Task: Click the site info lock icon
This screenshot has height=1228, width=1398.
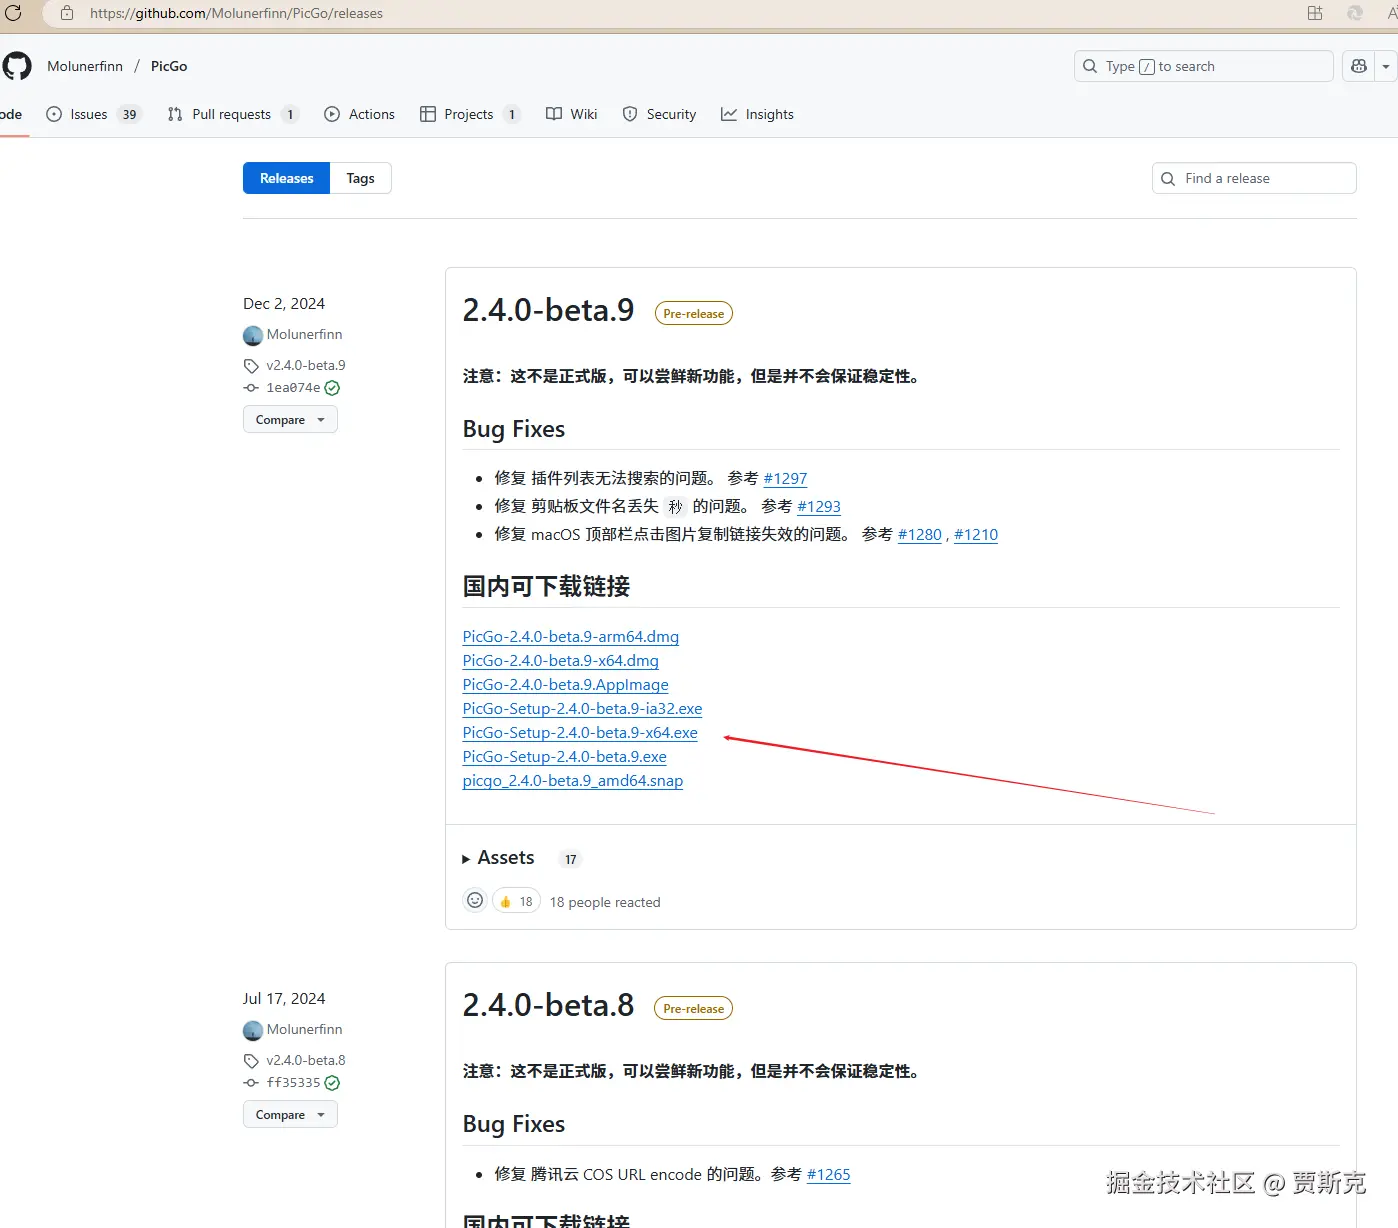Action: (x=67, y=13)
